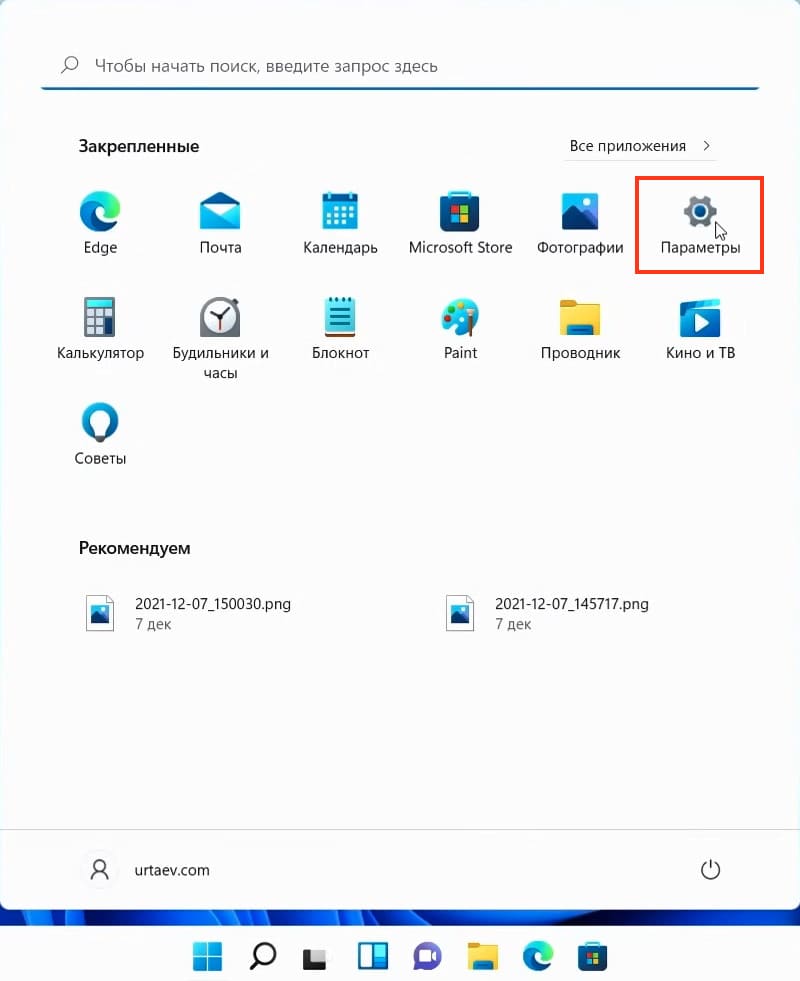
Task: Open recommended file 2021-12-07_150030.png
Action: click(x=188, y=613)
